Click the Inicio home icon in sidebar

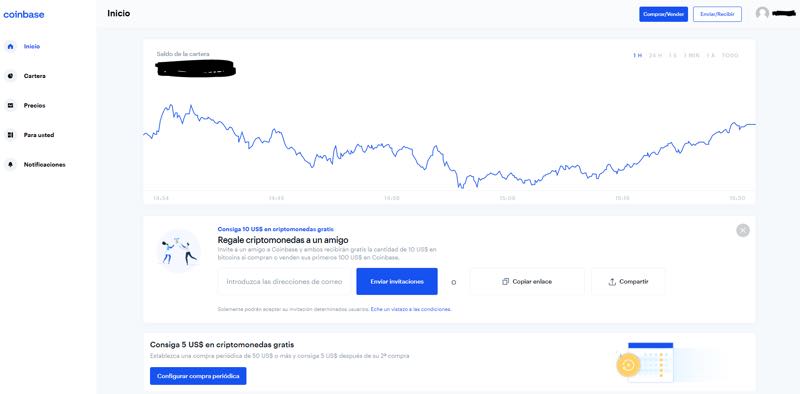(x=10, y=46)
